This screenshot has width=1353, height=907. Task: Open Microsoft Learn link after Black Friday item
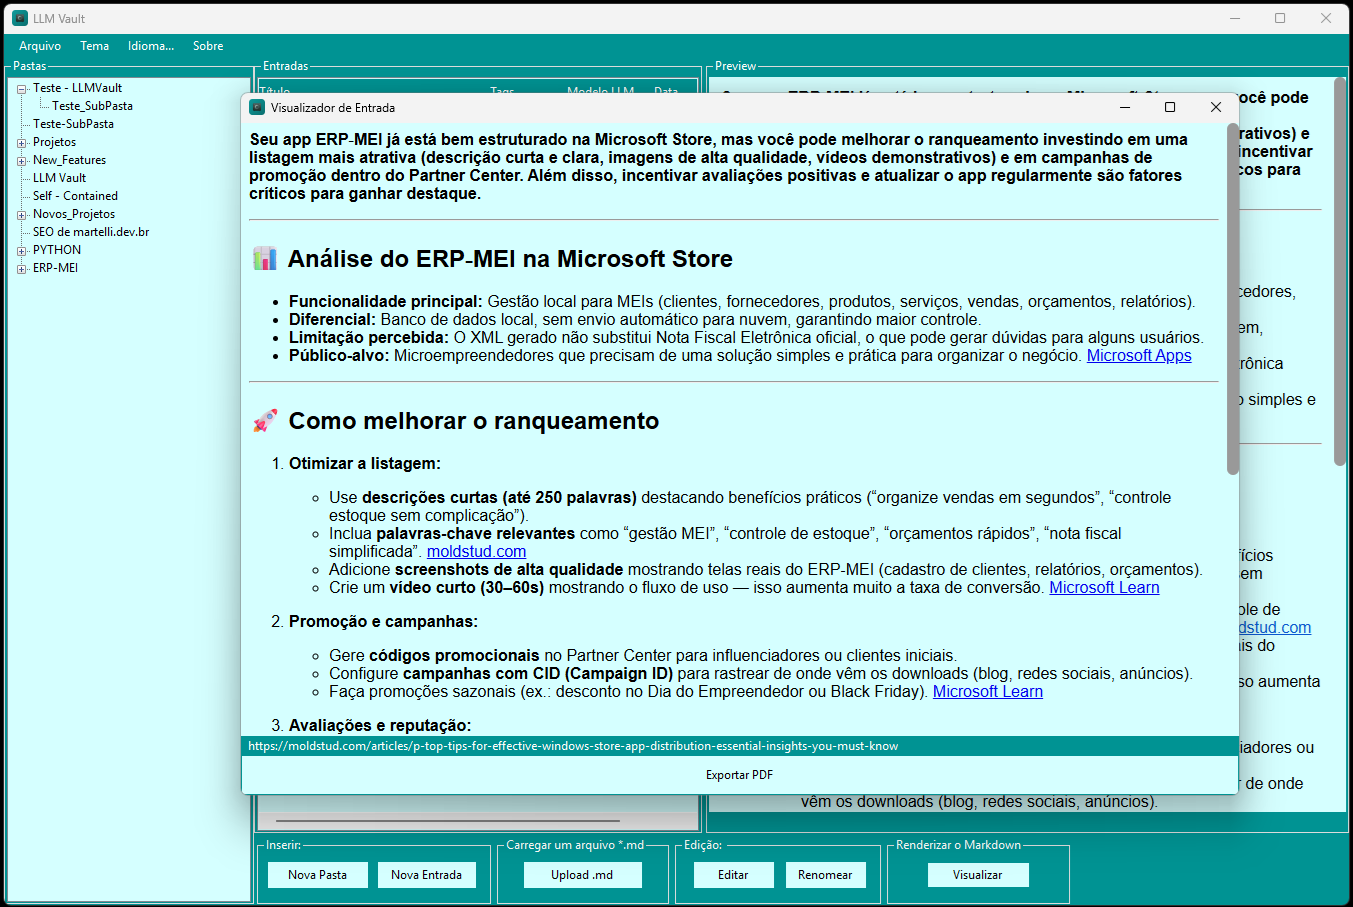[x=988, y=692]
